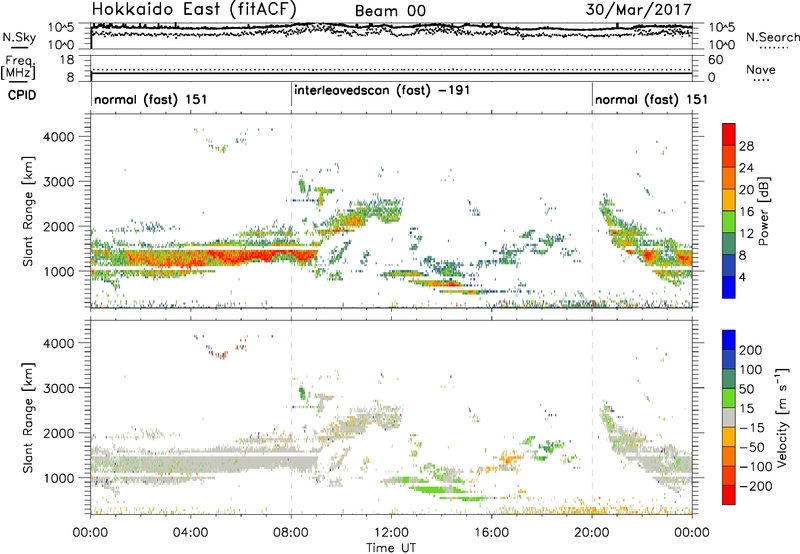Click the '12:00' time axis label

(391, 533)
